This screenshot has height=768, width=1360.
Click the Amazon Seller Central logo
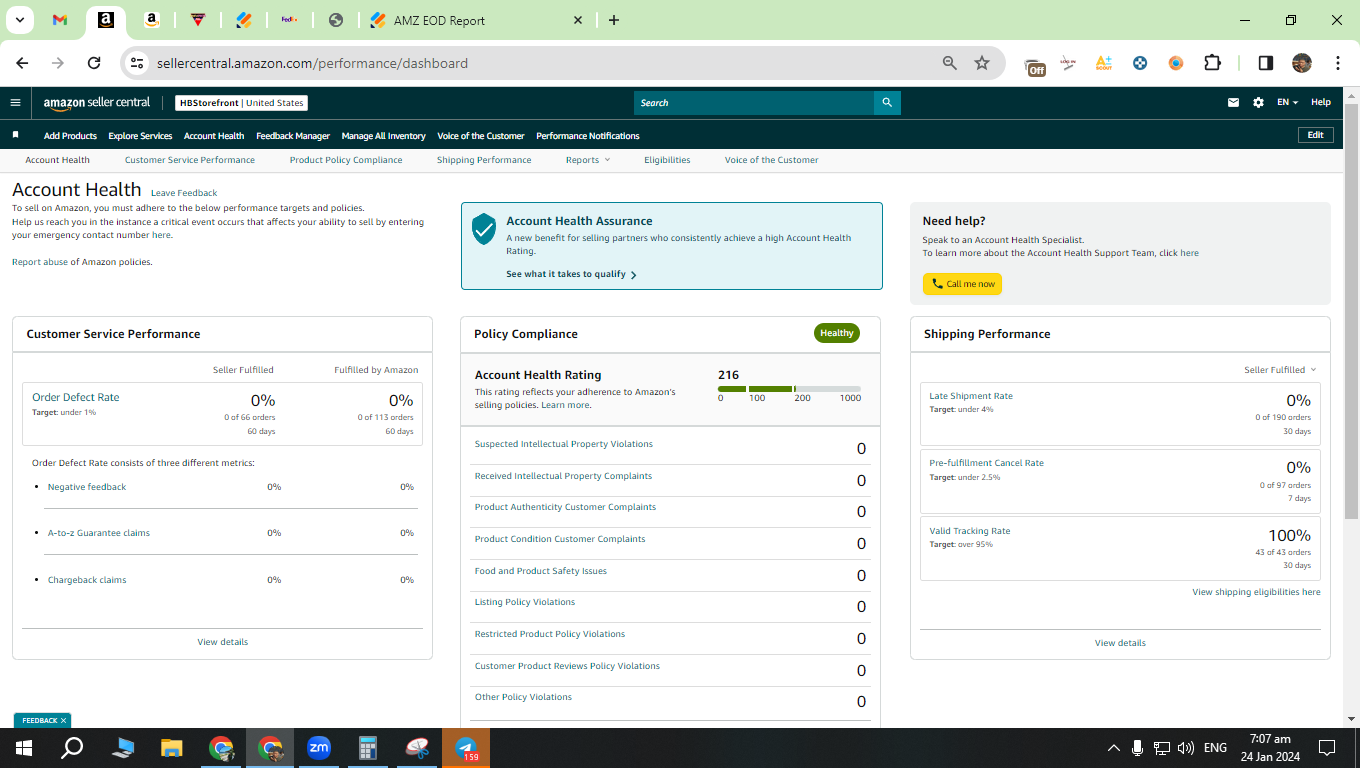tap(97, 102)
